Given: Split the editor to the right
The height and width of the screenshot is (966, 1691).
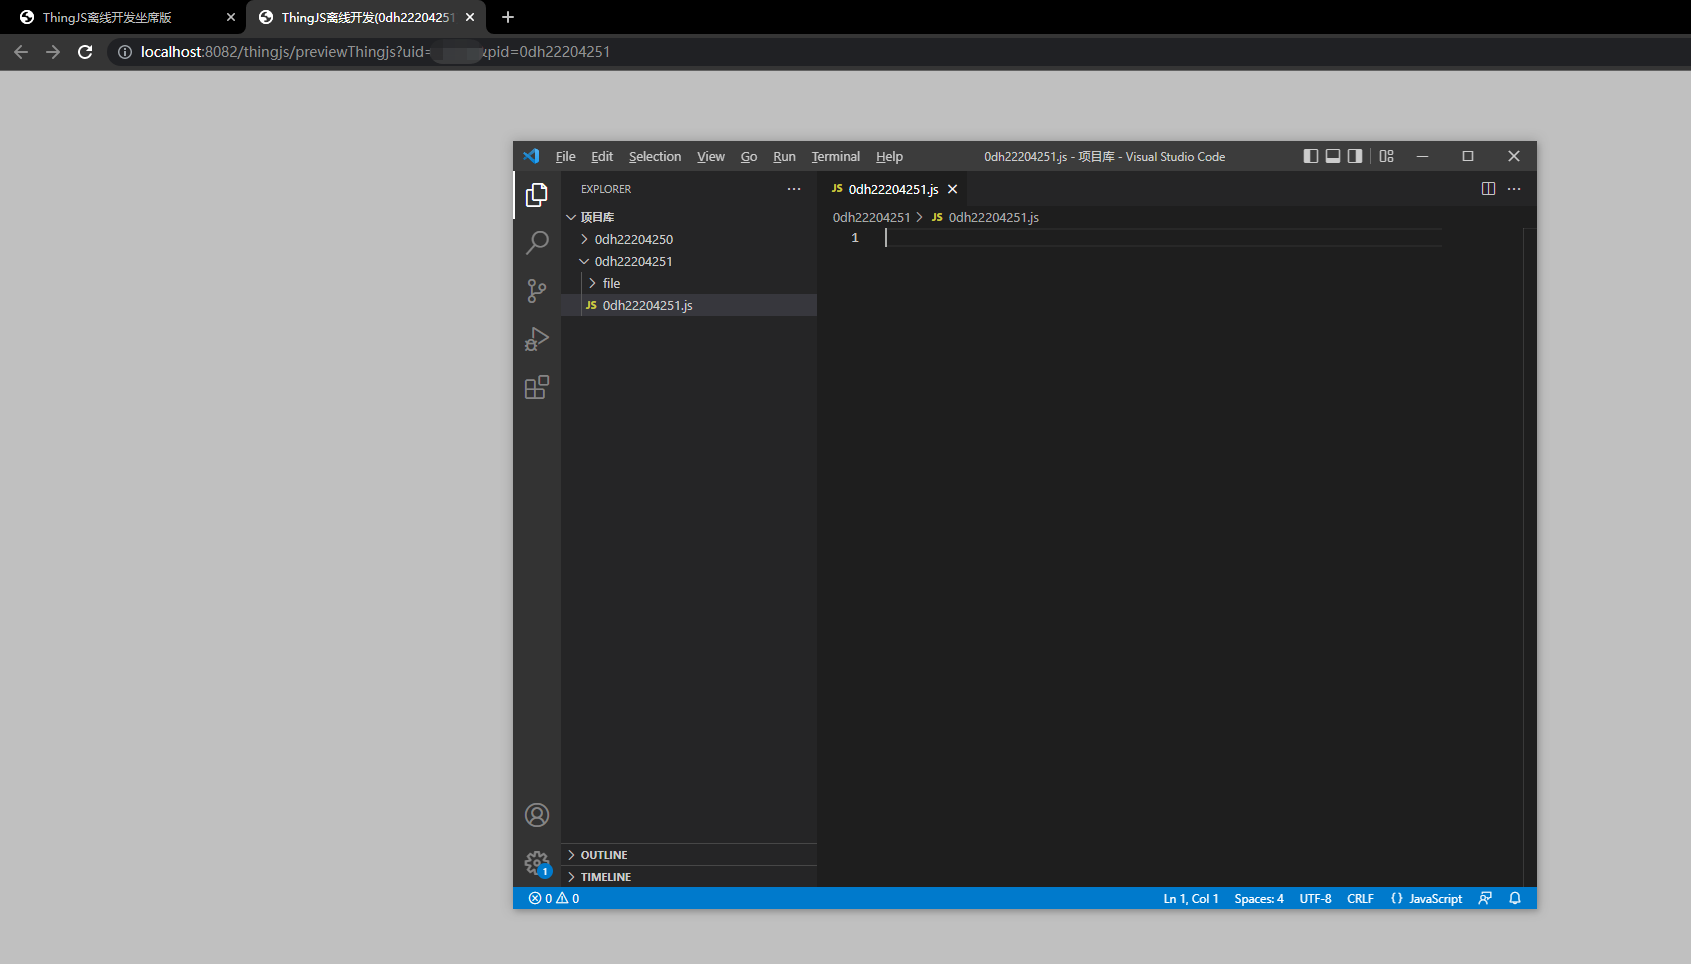Looking at the screenshot, I should 1488,189.
